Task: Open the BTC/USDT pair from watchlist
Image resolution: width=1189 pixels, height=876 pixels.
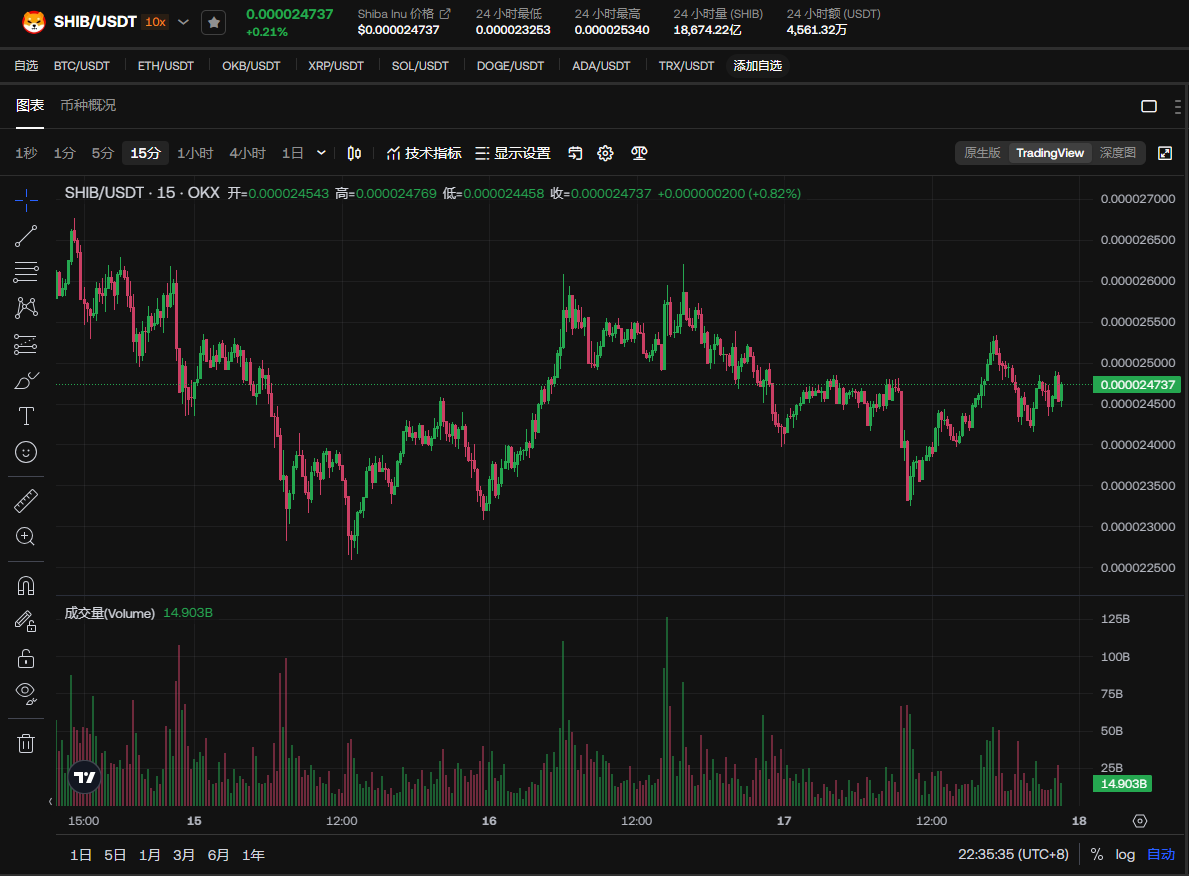Action: tap(82, 66)
